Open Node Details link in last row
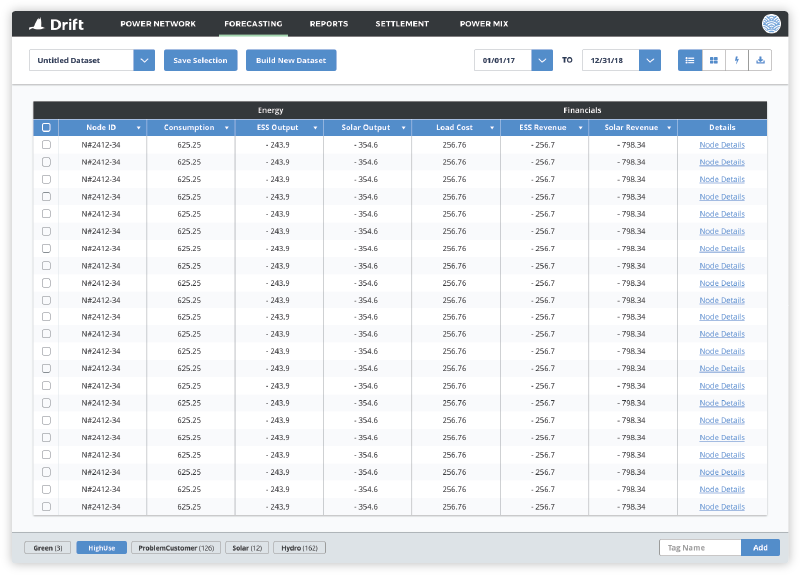800x575 pixels. [x=722, y=507]
